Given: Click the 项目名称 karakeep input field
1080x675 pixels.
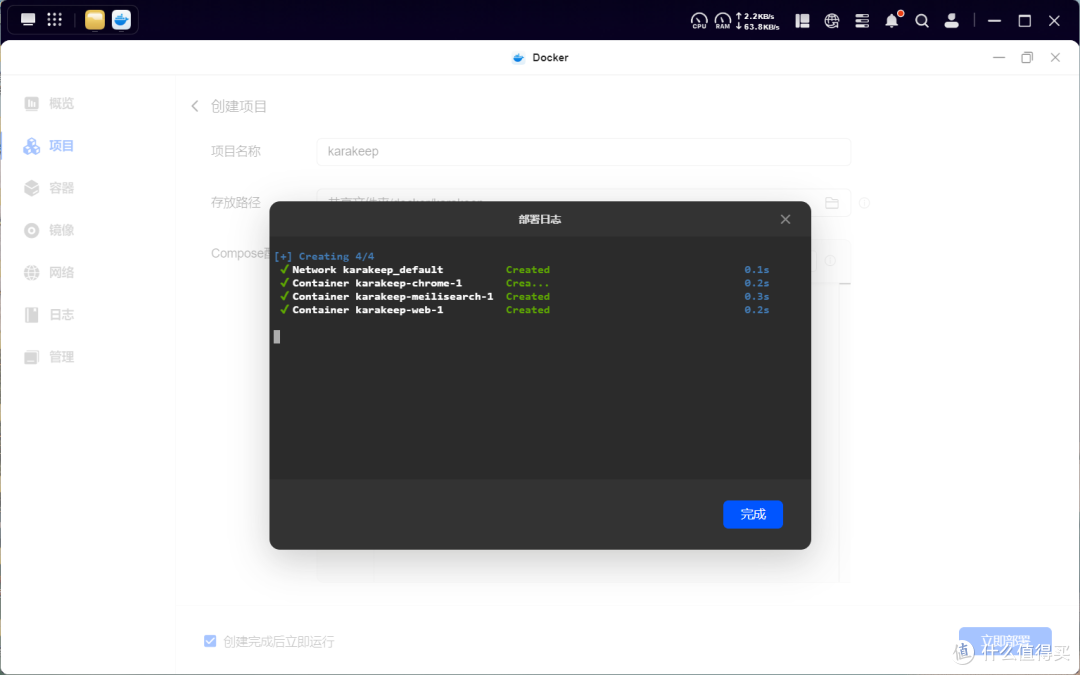Looking at the screenshot, I should click(x=583, y=152).
